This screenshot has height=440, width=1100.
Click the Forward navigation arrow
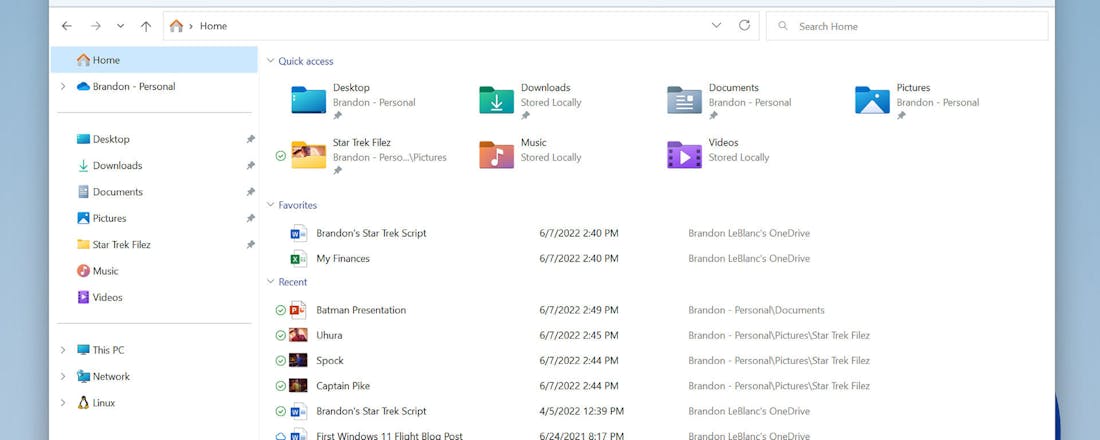pos(95,26)
